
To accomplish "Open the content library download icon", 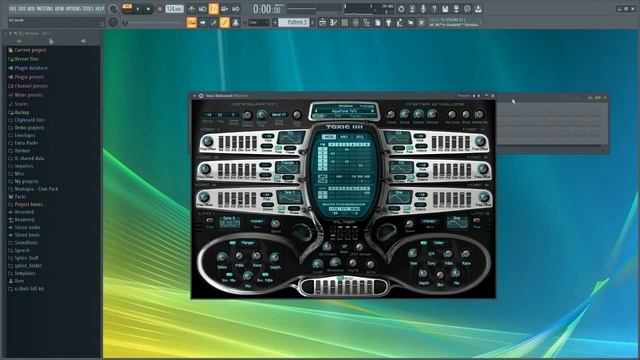I will [478, 9].
